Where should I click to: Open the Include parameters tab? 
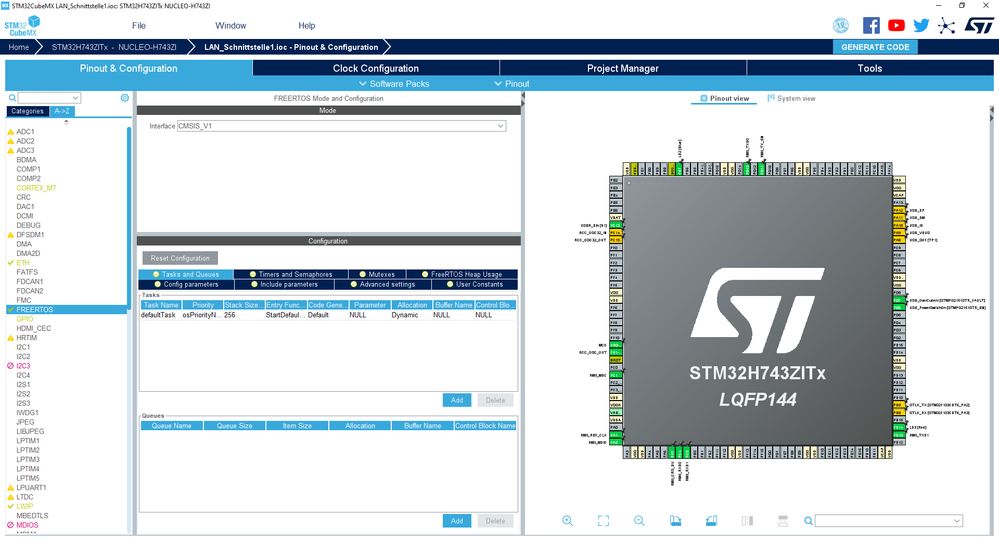point(284,284)
